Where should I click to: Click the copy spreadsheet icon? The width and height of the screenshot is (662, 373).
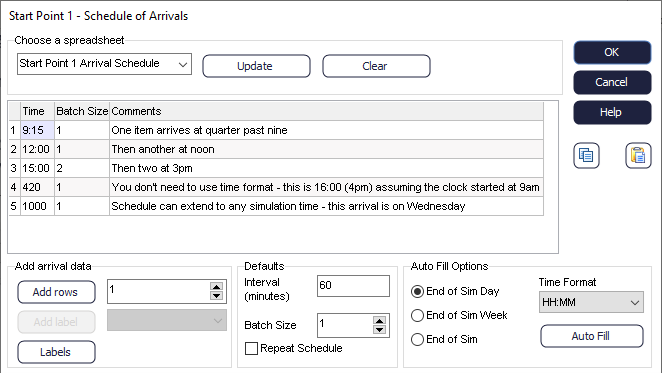point(586,155)
